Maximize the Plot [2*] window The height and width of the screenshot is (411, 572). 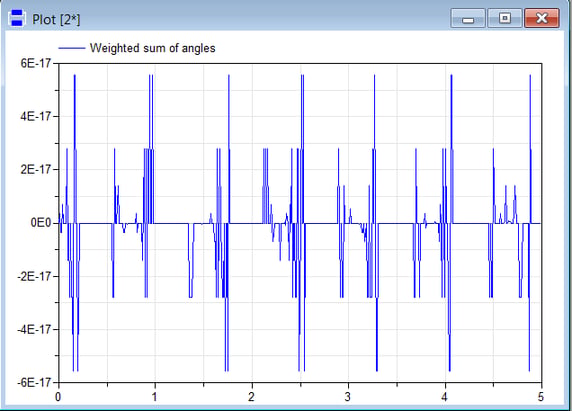[505, 18]
